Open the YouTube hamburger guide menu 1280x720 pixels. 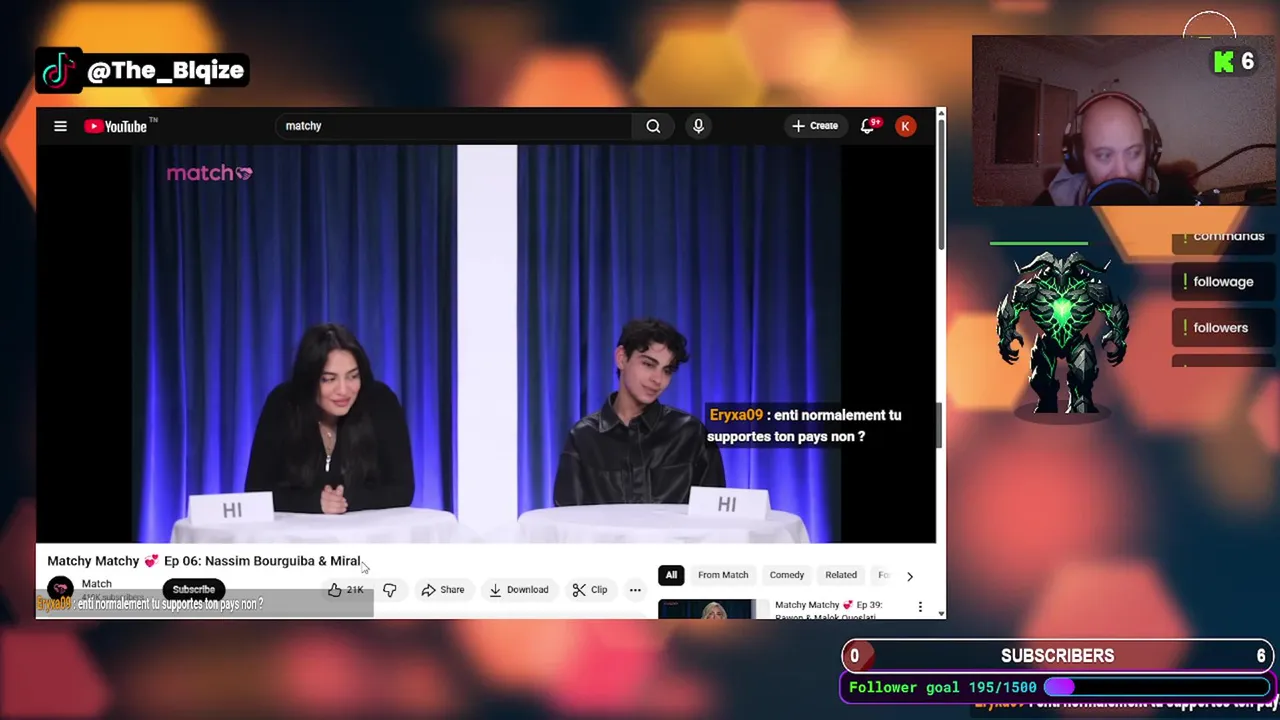click(60, 126)
